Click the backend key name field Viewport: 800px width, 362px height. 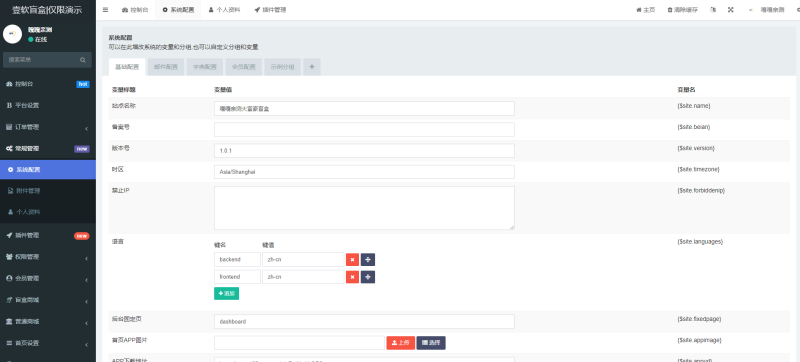pos(237,260)
